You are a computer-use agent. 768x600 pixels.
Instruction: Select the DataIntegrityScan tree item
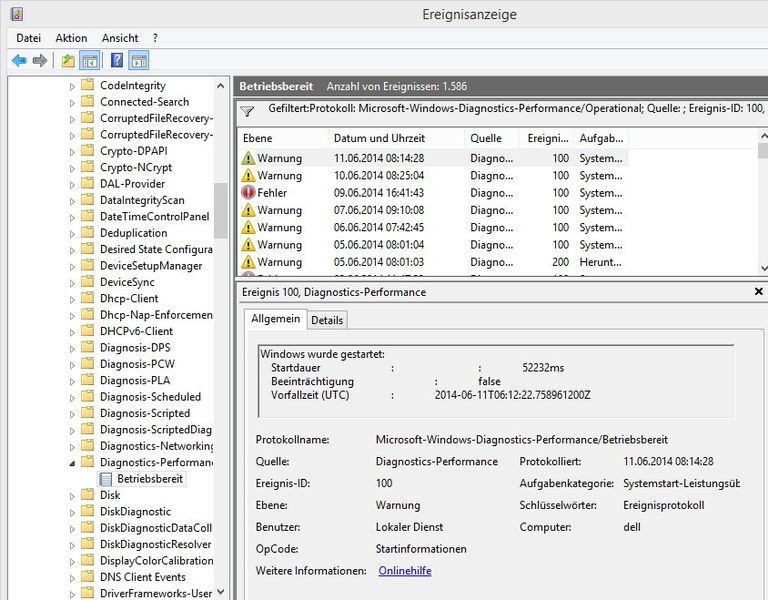(142, 200)
